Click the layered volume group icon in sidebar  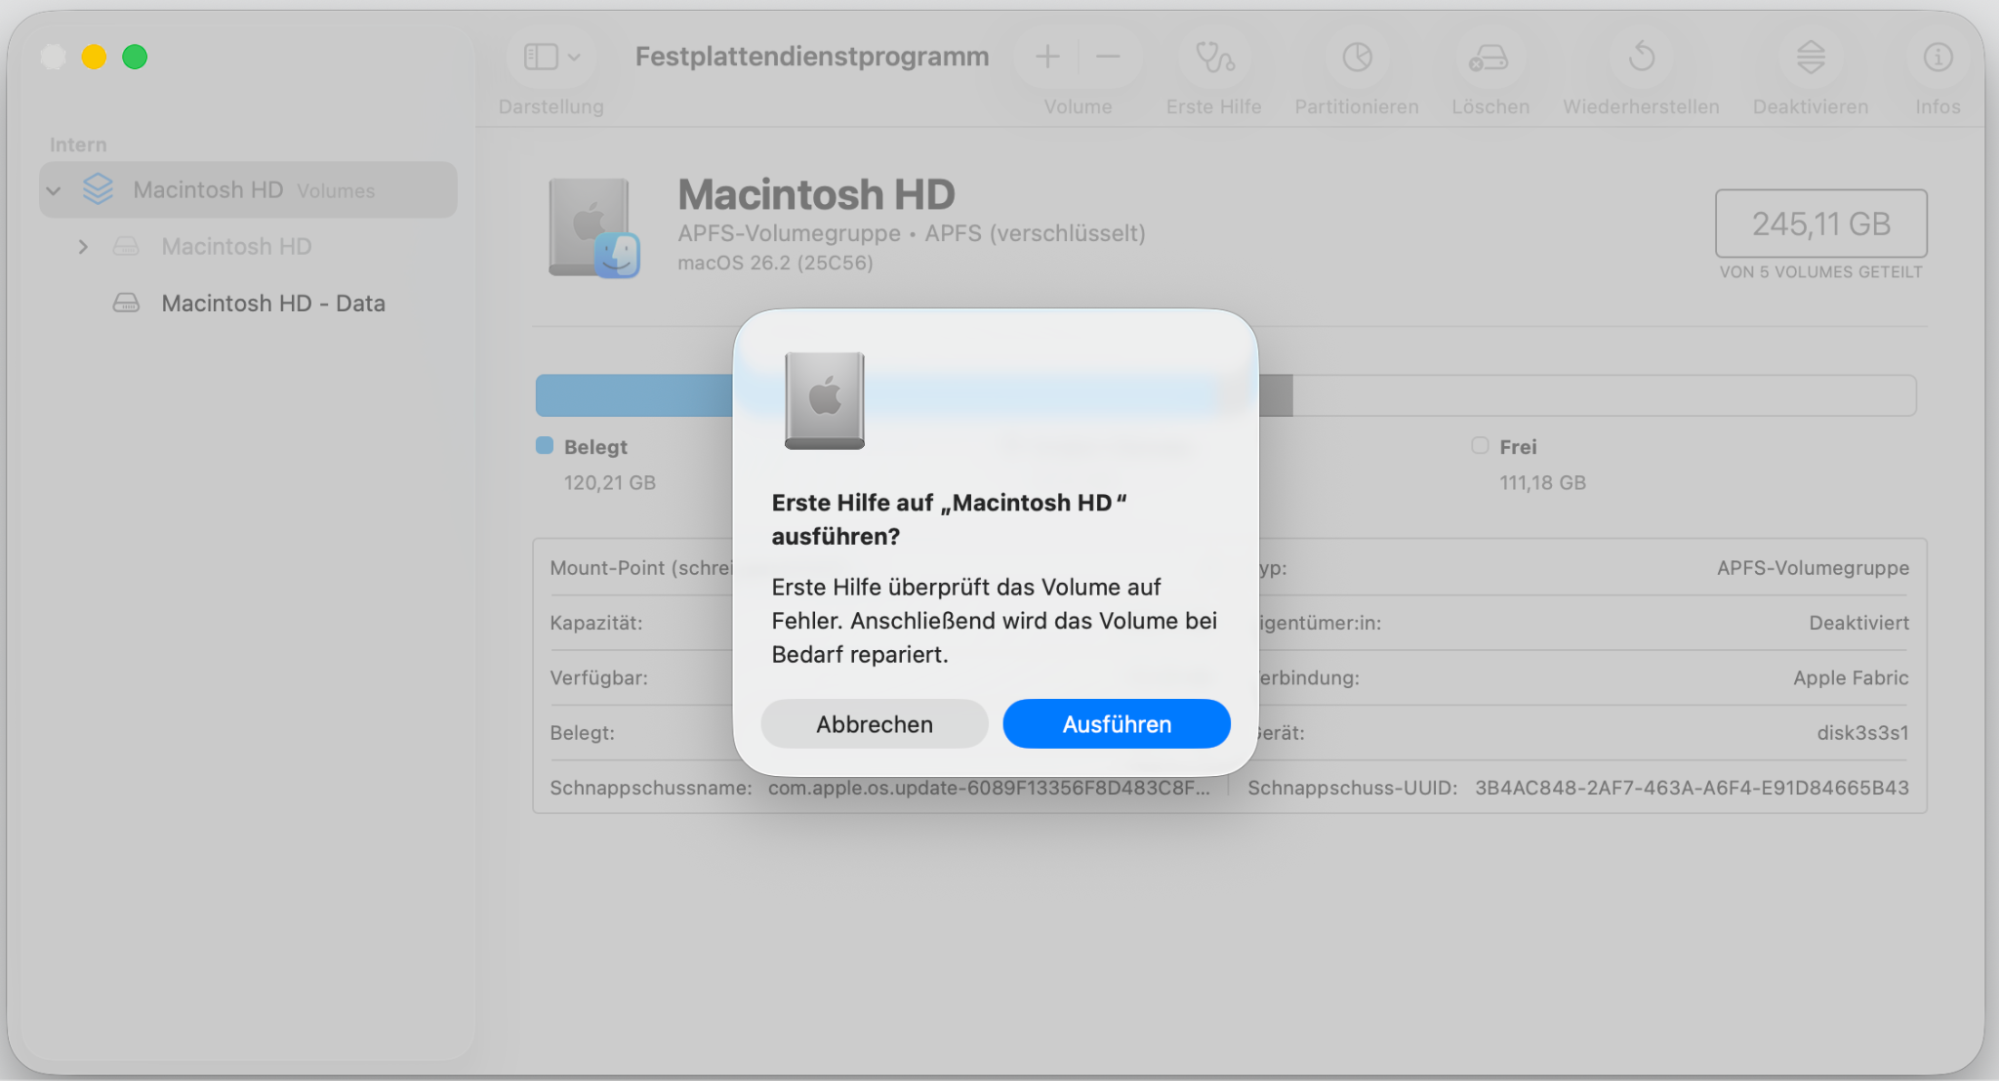pos(98,189)
